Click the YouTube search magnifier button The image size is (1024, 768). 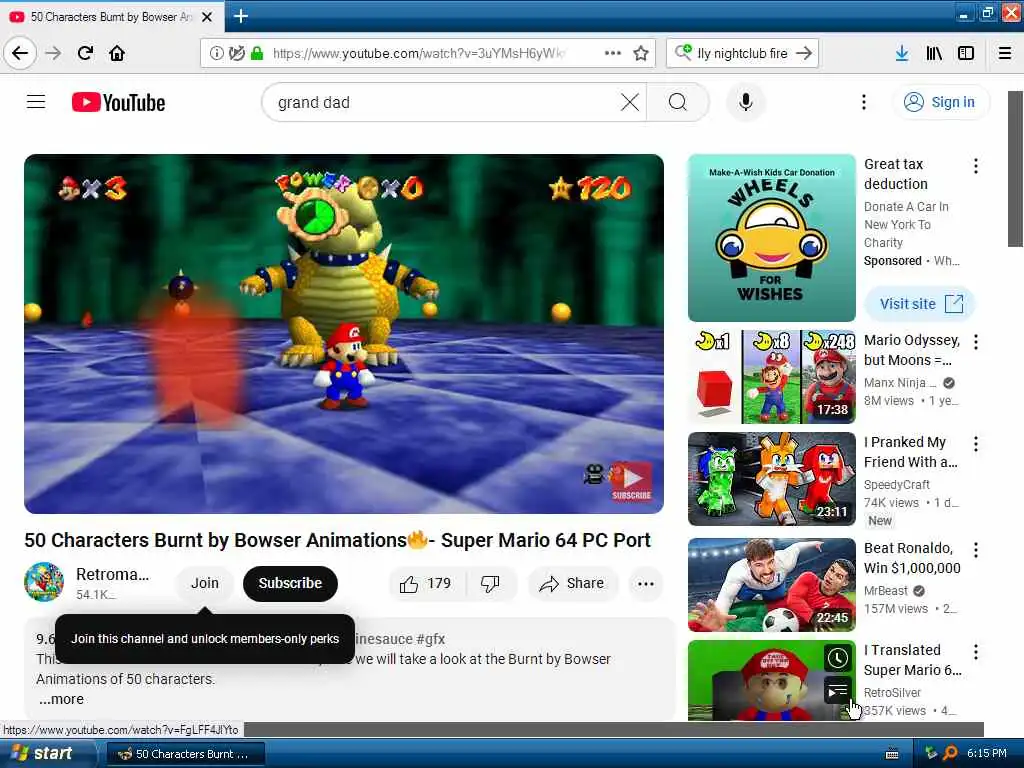(678, 102)
